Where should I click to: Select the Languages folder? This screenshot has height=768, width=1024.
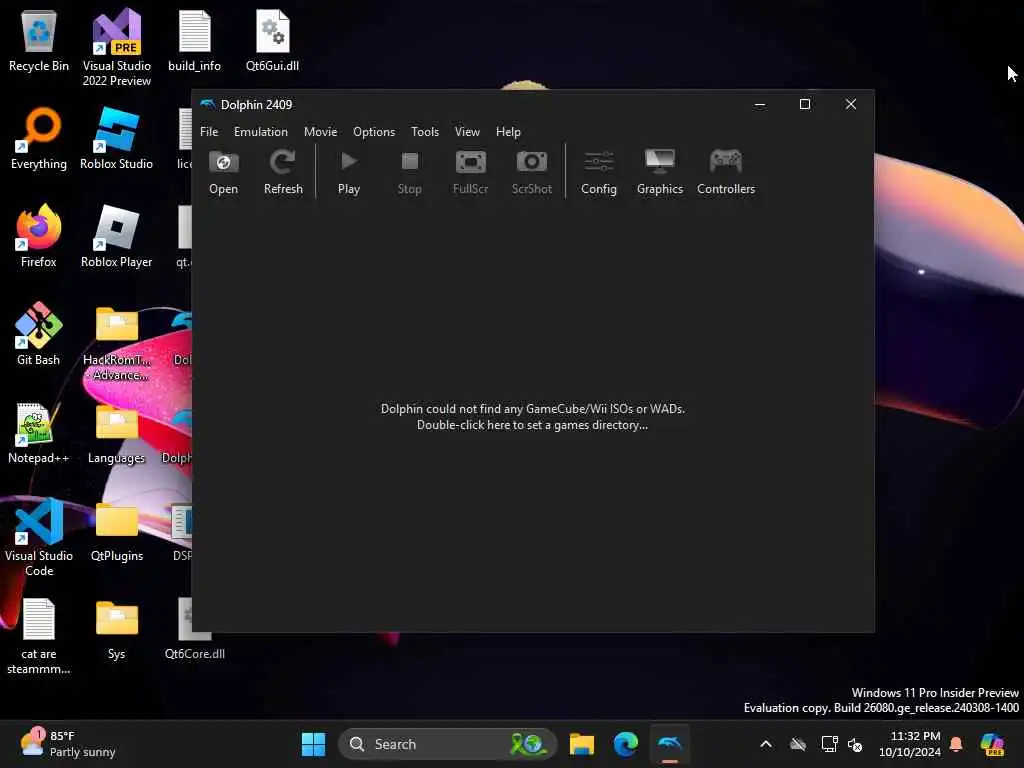(116, 433)
